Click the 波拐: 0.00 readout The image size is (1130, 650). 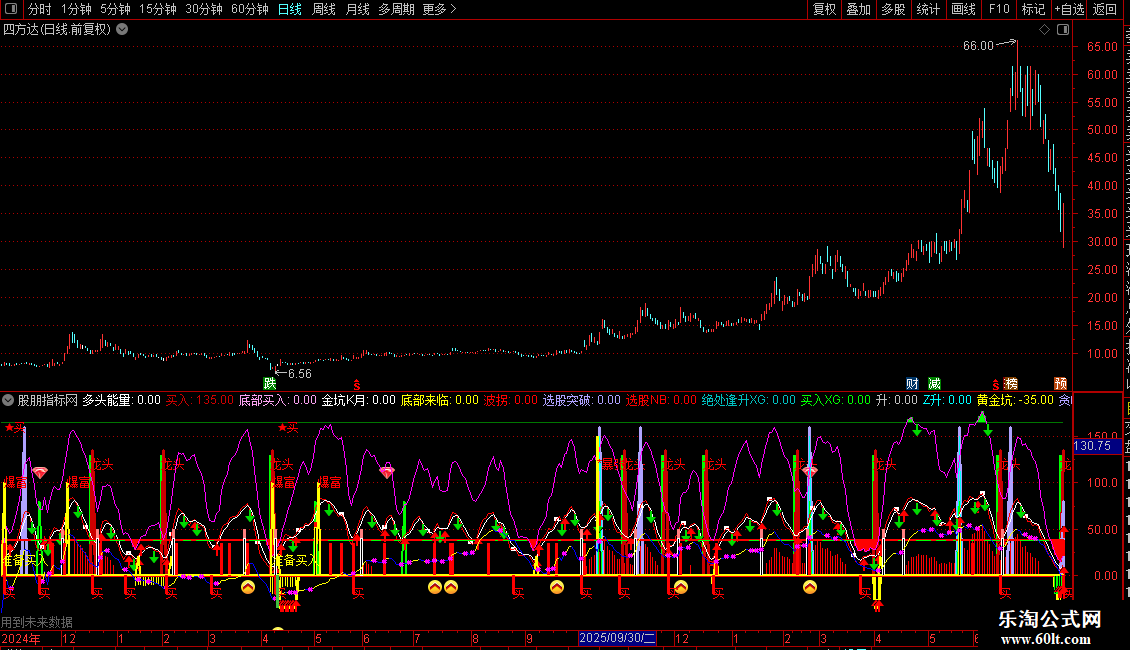(510, 400)
